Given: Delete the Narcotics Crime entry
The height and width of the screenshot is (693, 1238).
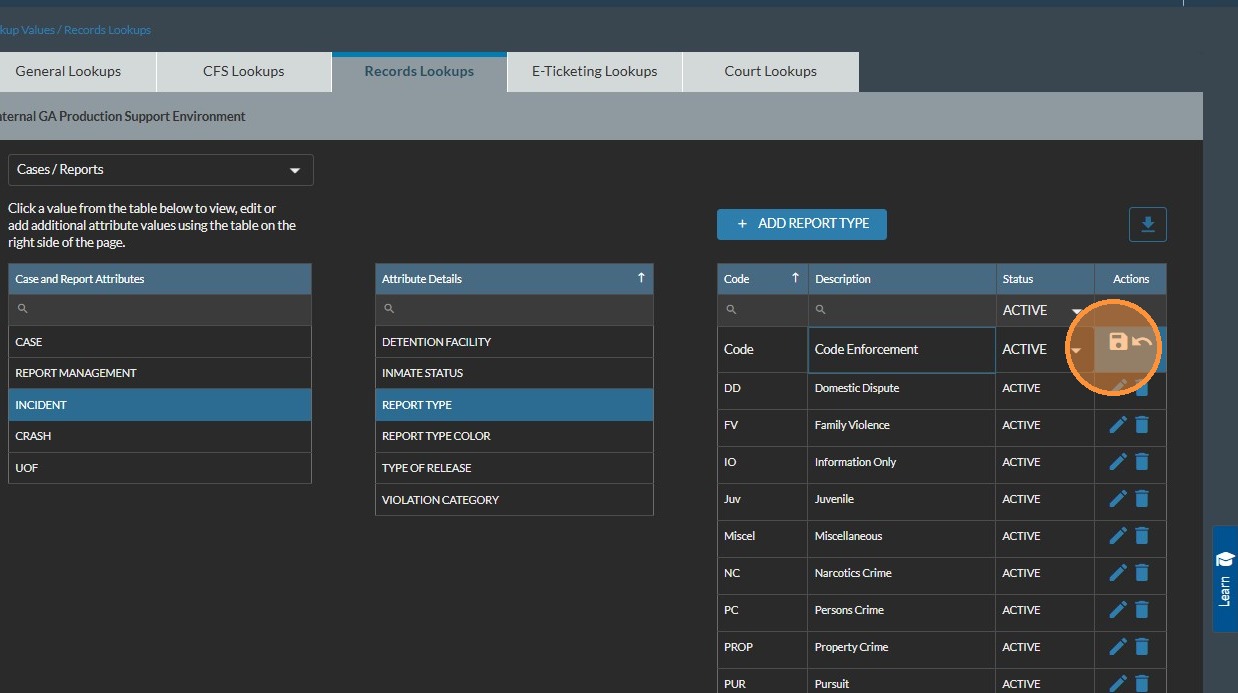Looking at the screenshot, I should (1142, 573).
